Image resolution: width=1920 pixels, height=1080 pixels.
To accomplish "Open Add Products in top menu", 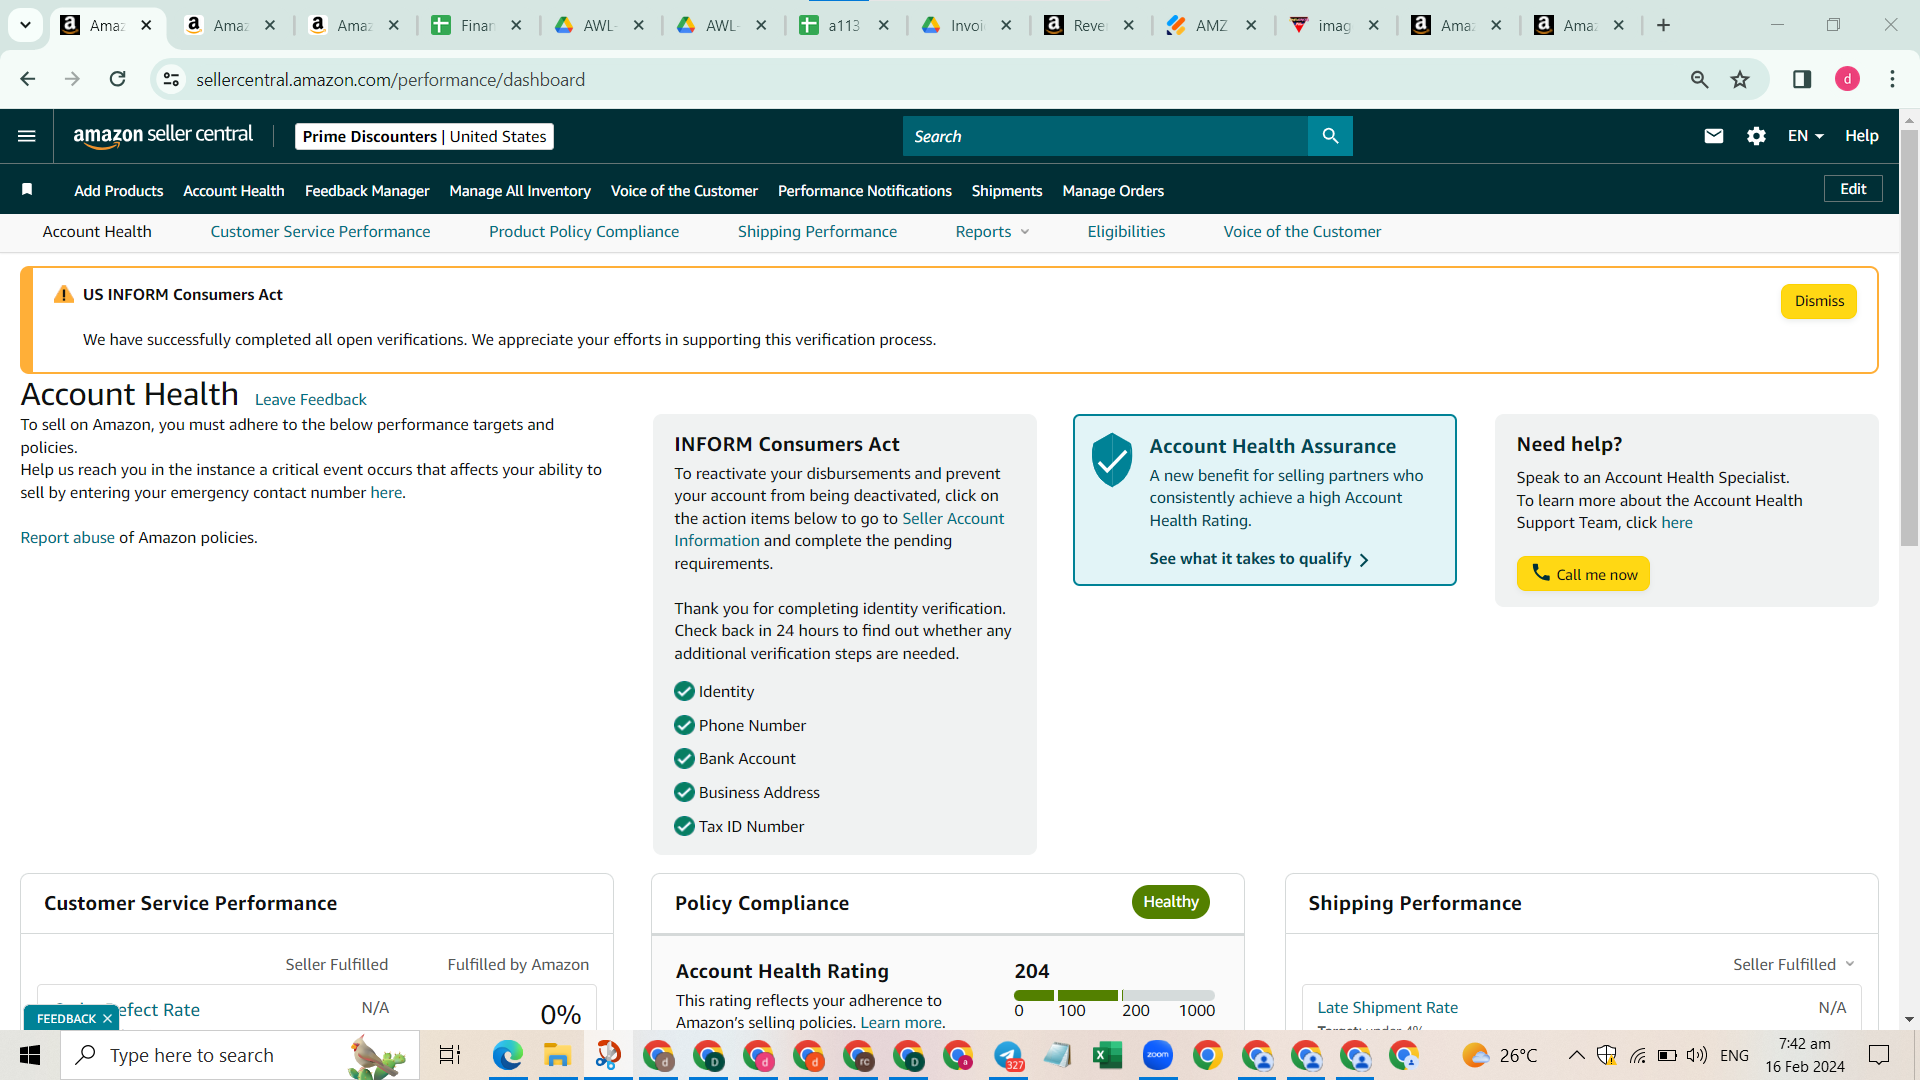I will point(118,191).
